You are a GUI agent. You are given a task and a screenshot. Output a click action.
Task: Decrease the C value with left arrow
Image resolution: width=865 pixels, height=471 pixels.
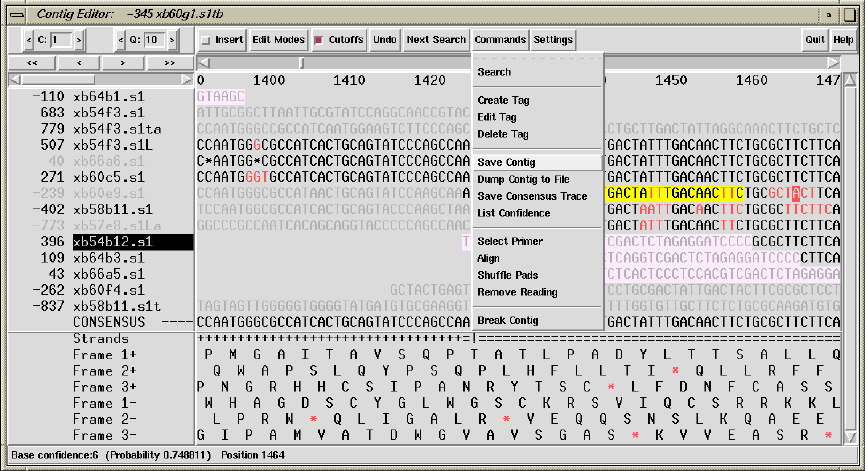click(28, 40)
